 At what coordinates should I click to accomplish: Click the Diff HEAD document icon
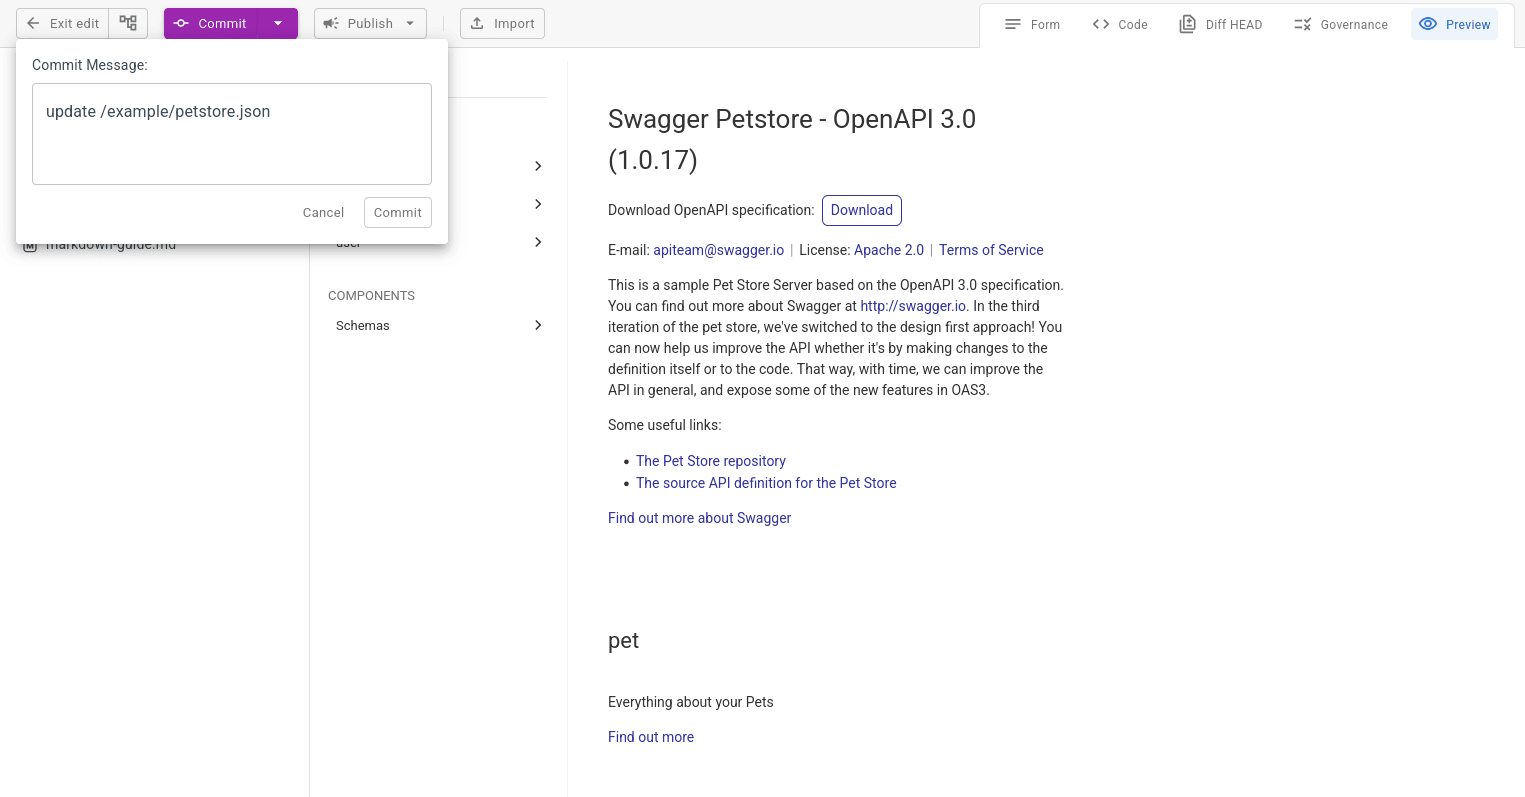point(1187,24)
